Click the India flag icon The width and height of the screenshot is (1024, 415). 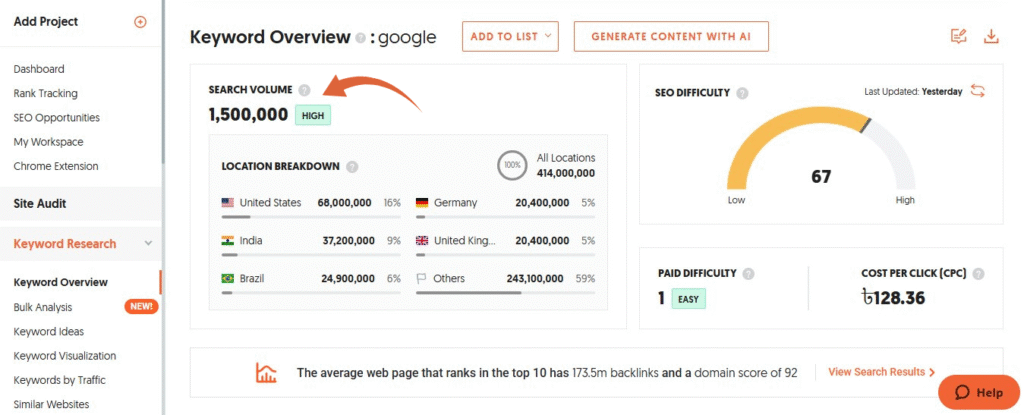click(228, 241)
